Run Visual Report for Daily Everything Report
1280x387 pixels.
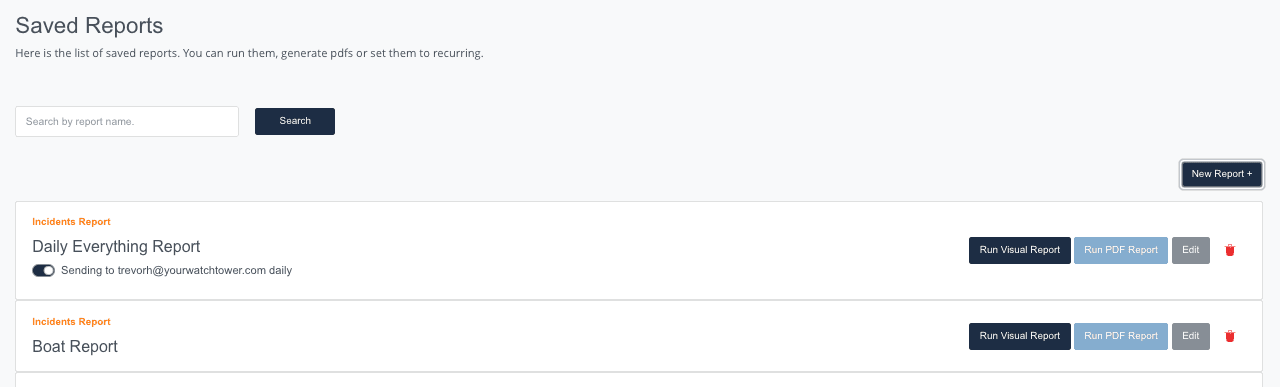pos(1020,250)
